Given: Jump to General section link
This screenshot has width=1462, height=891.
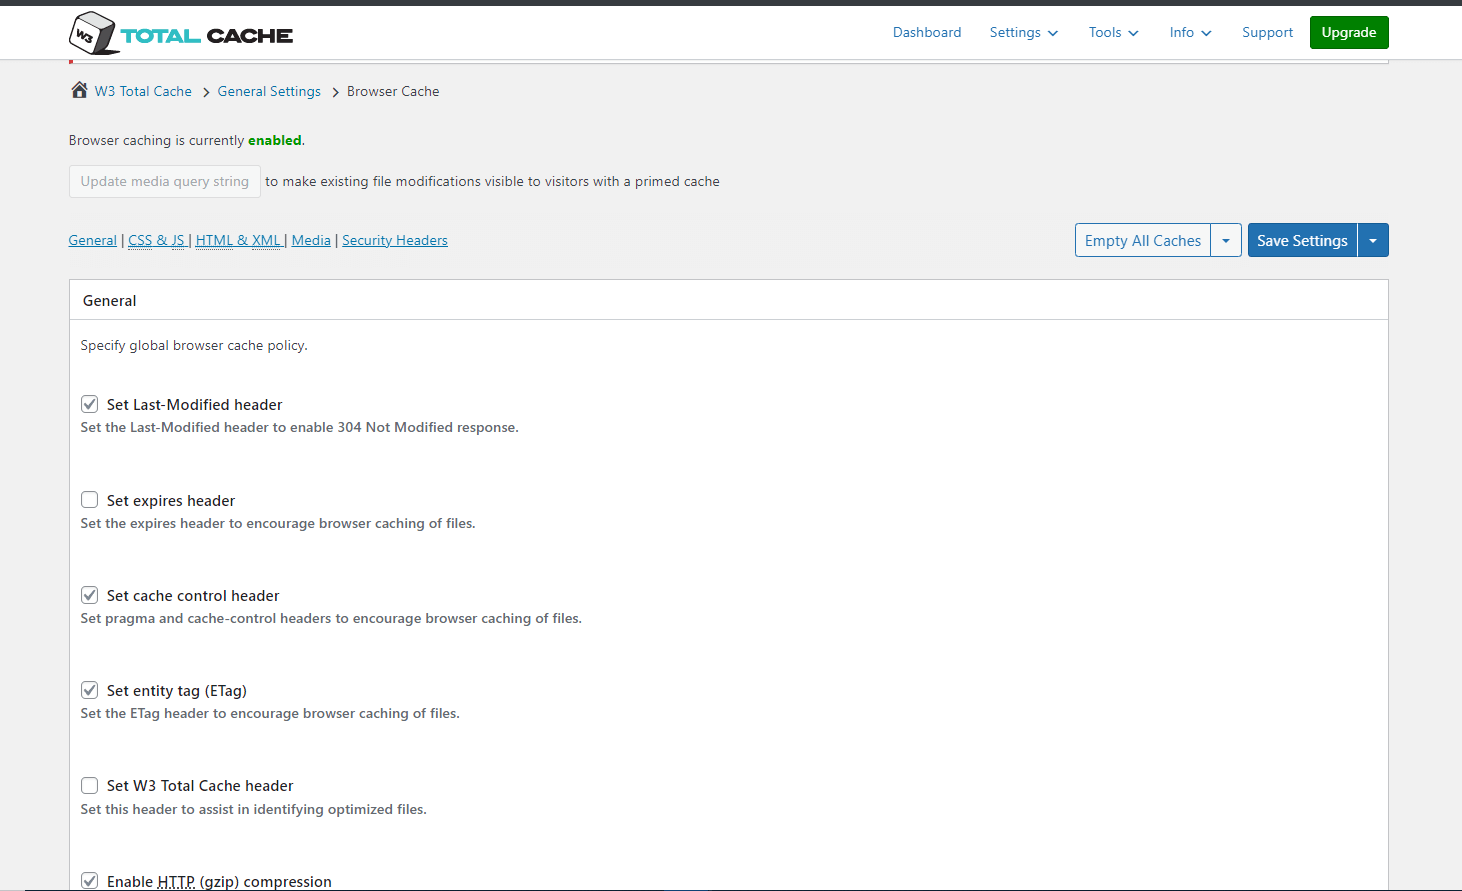Looking at the screenshot, I should coord(93,240).
